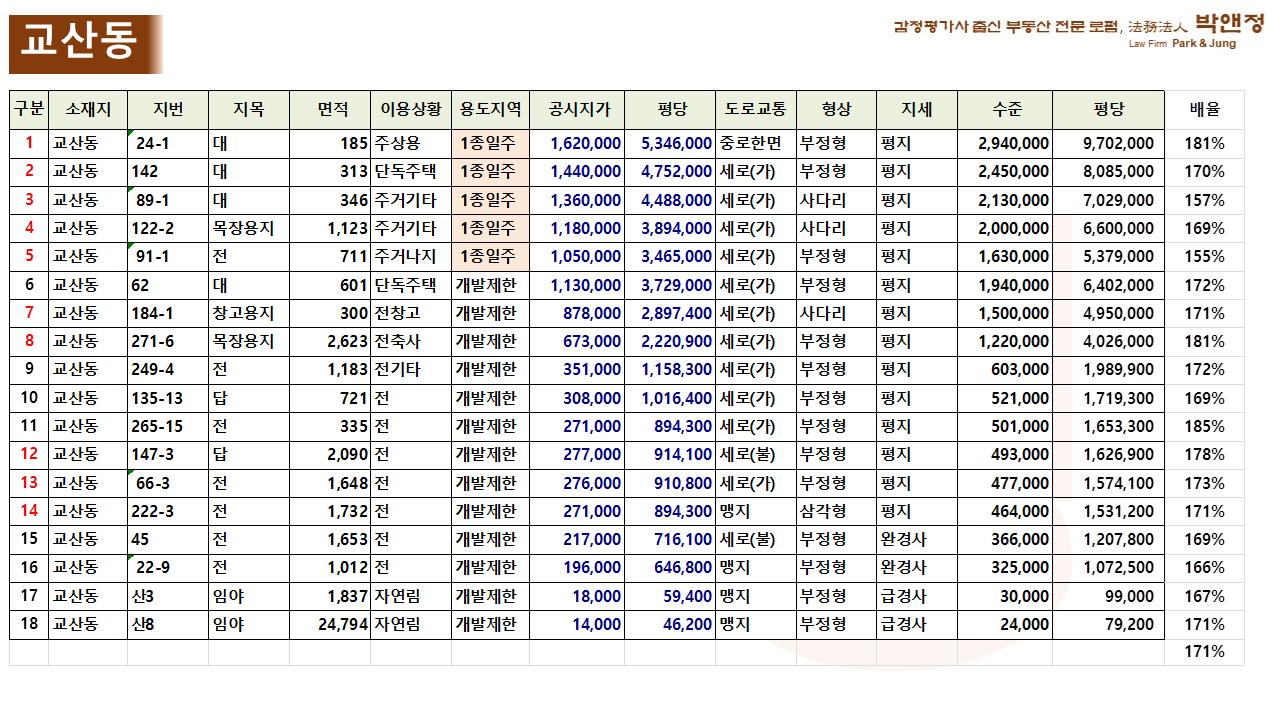Click the 전축사 usage cell
The width and height of the screenshot is (1280, 720).
click(411, 341)
